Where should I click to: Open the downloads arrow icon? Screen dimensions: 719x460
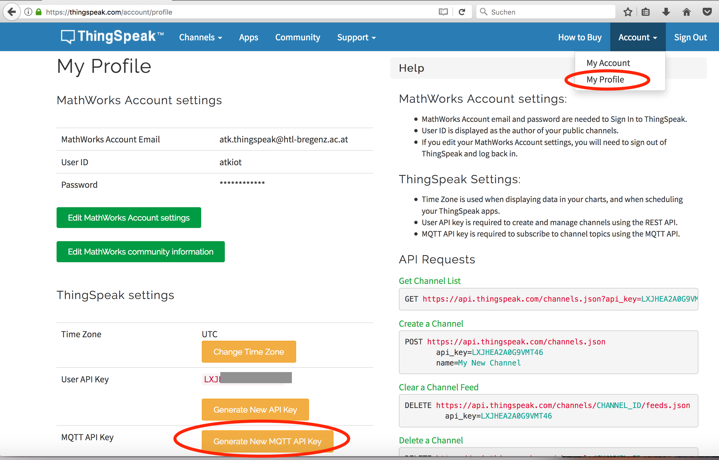666,12
